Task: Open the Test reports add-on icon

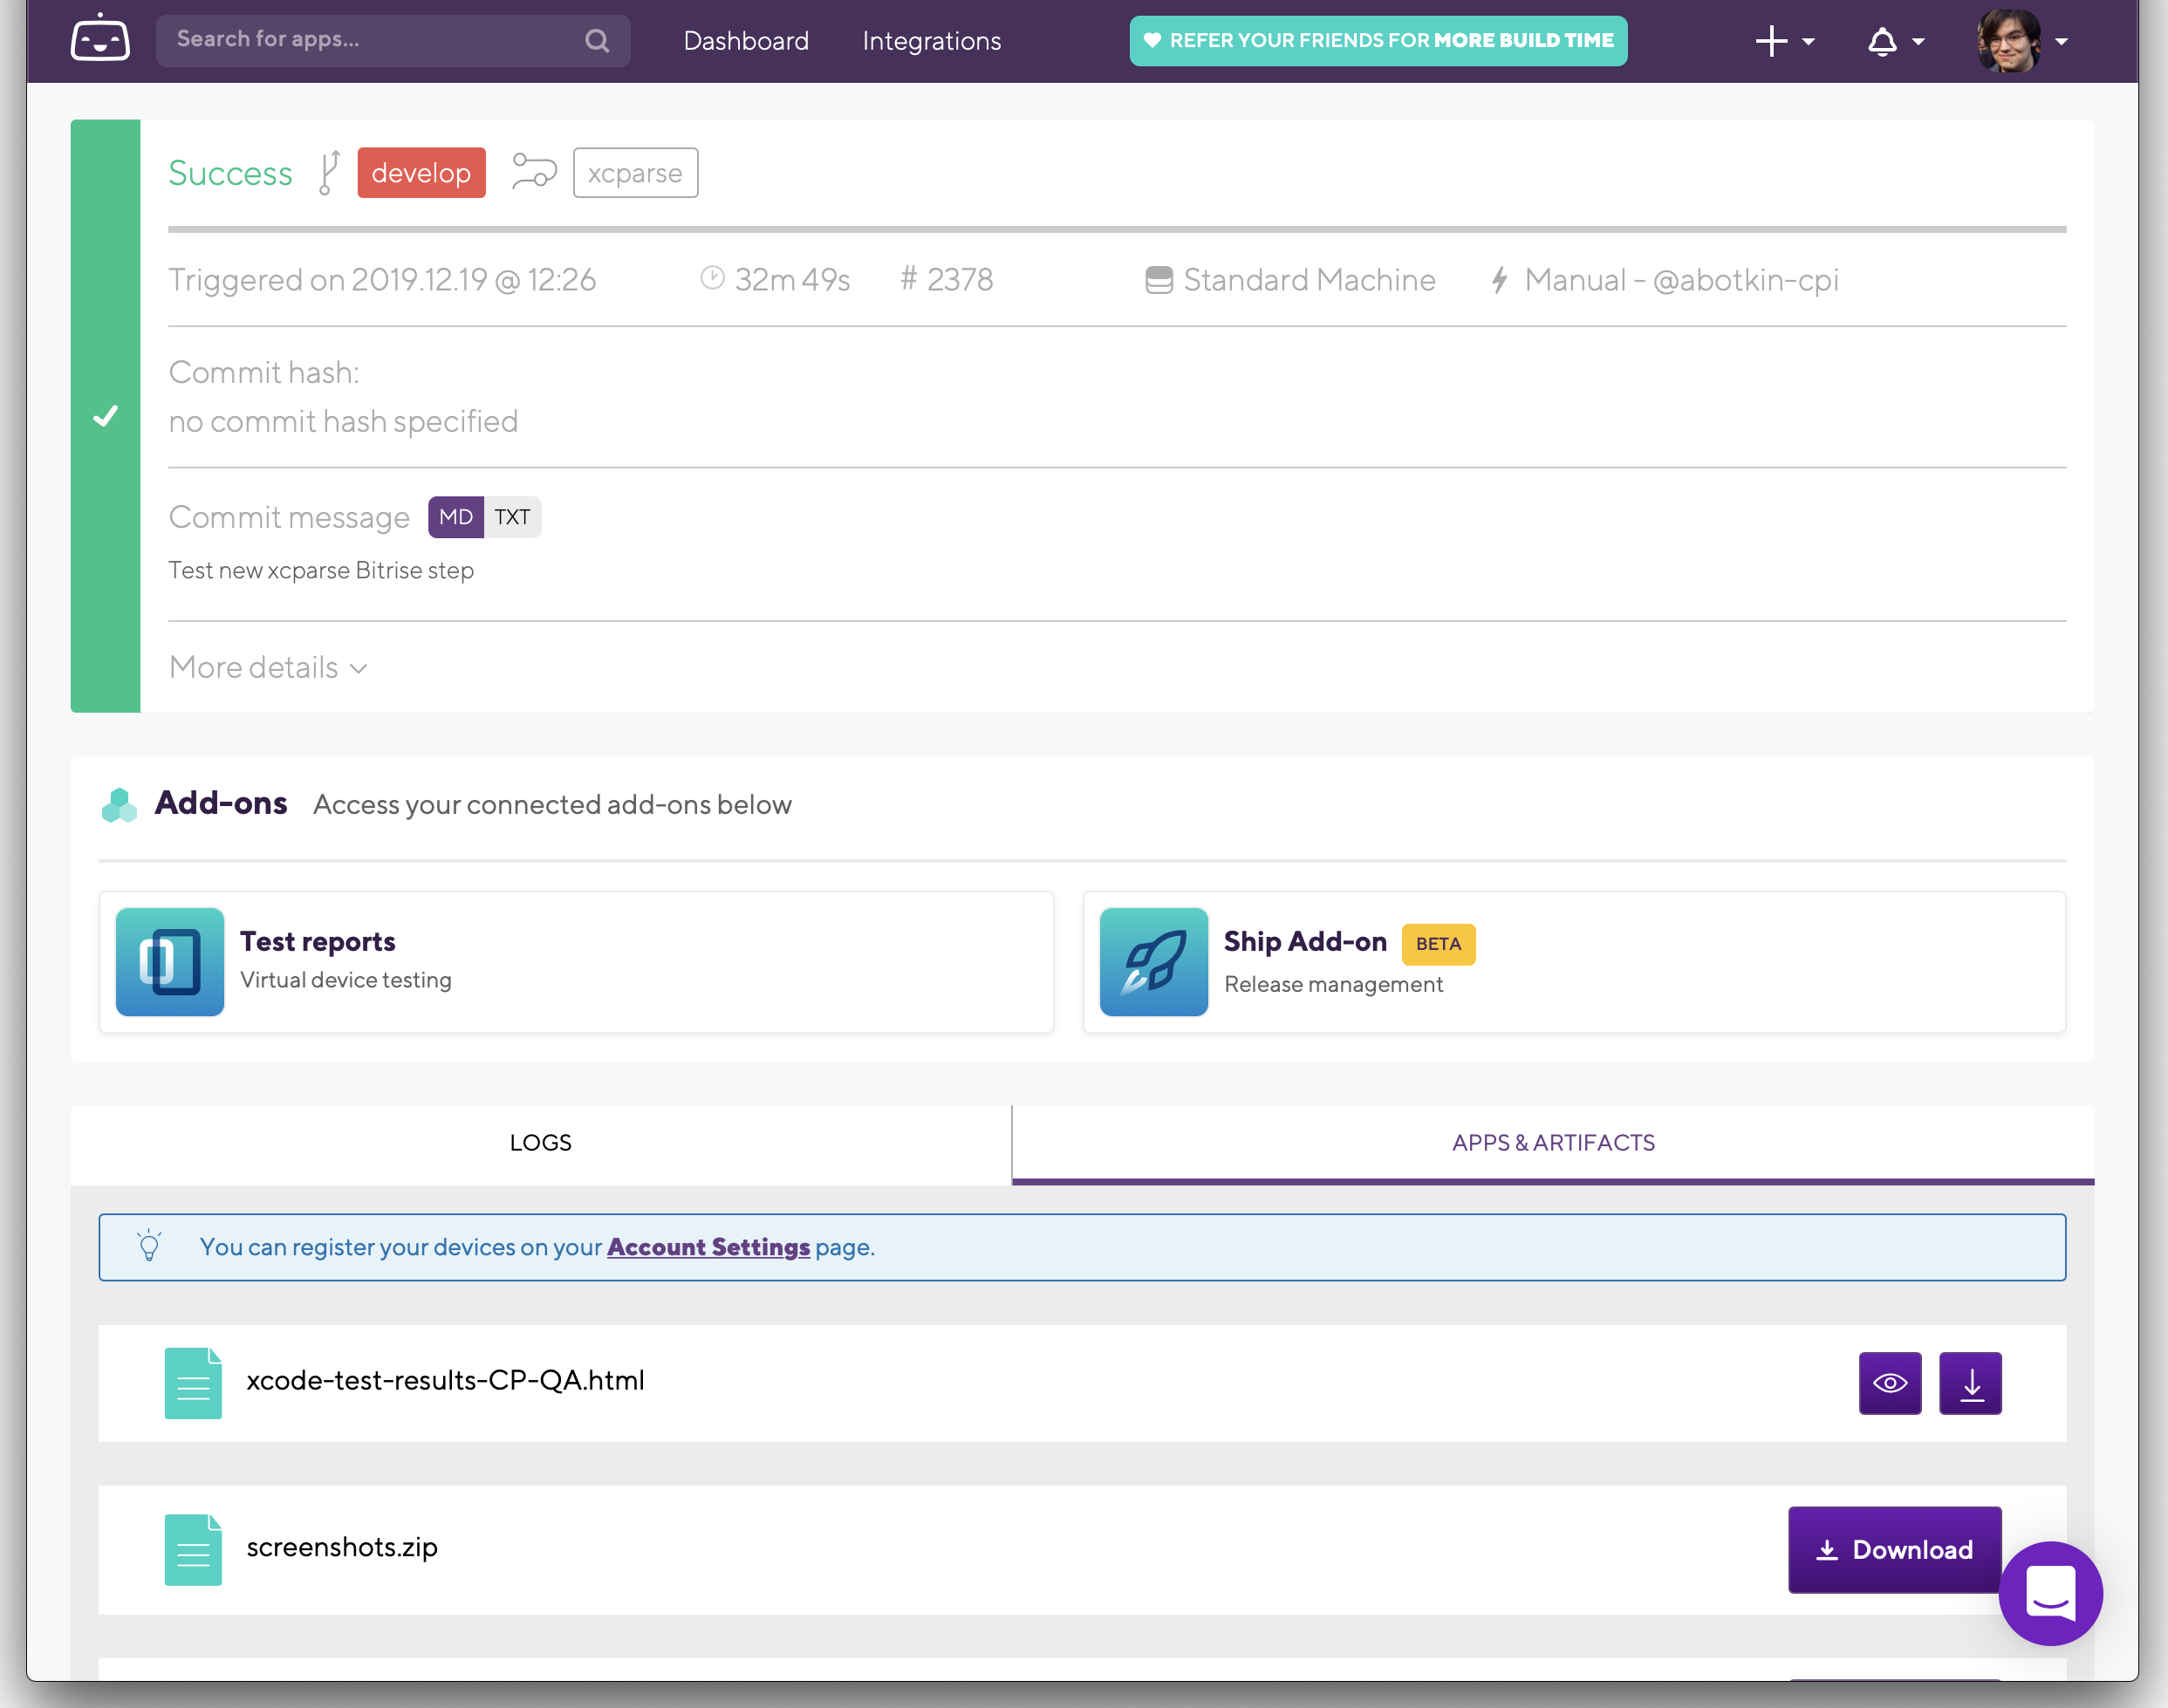Action: (x=170, y=961)
